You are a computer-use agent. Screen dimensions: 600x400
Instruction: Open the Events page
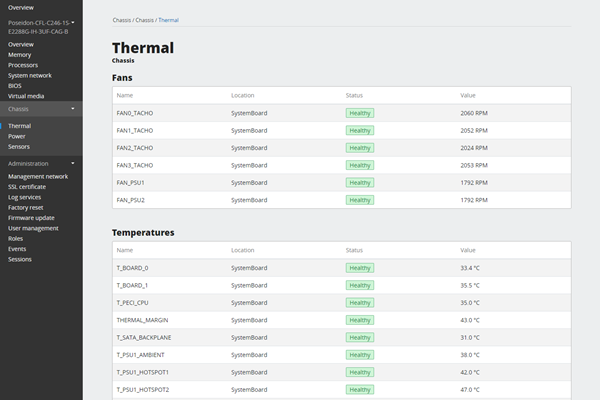(x=17, y=249)
